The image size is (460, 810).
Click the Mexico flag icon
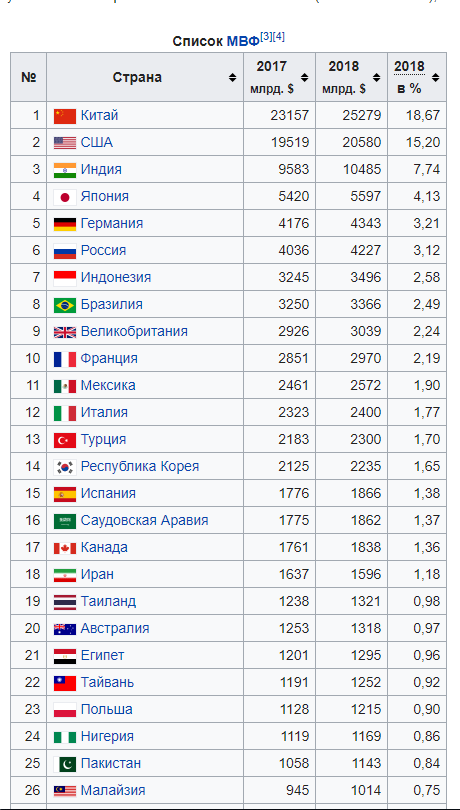pos(65,386)
